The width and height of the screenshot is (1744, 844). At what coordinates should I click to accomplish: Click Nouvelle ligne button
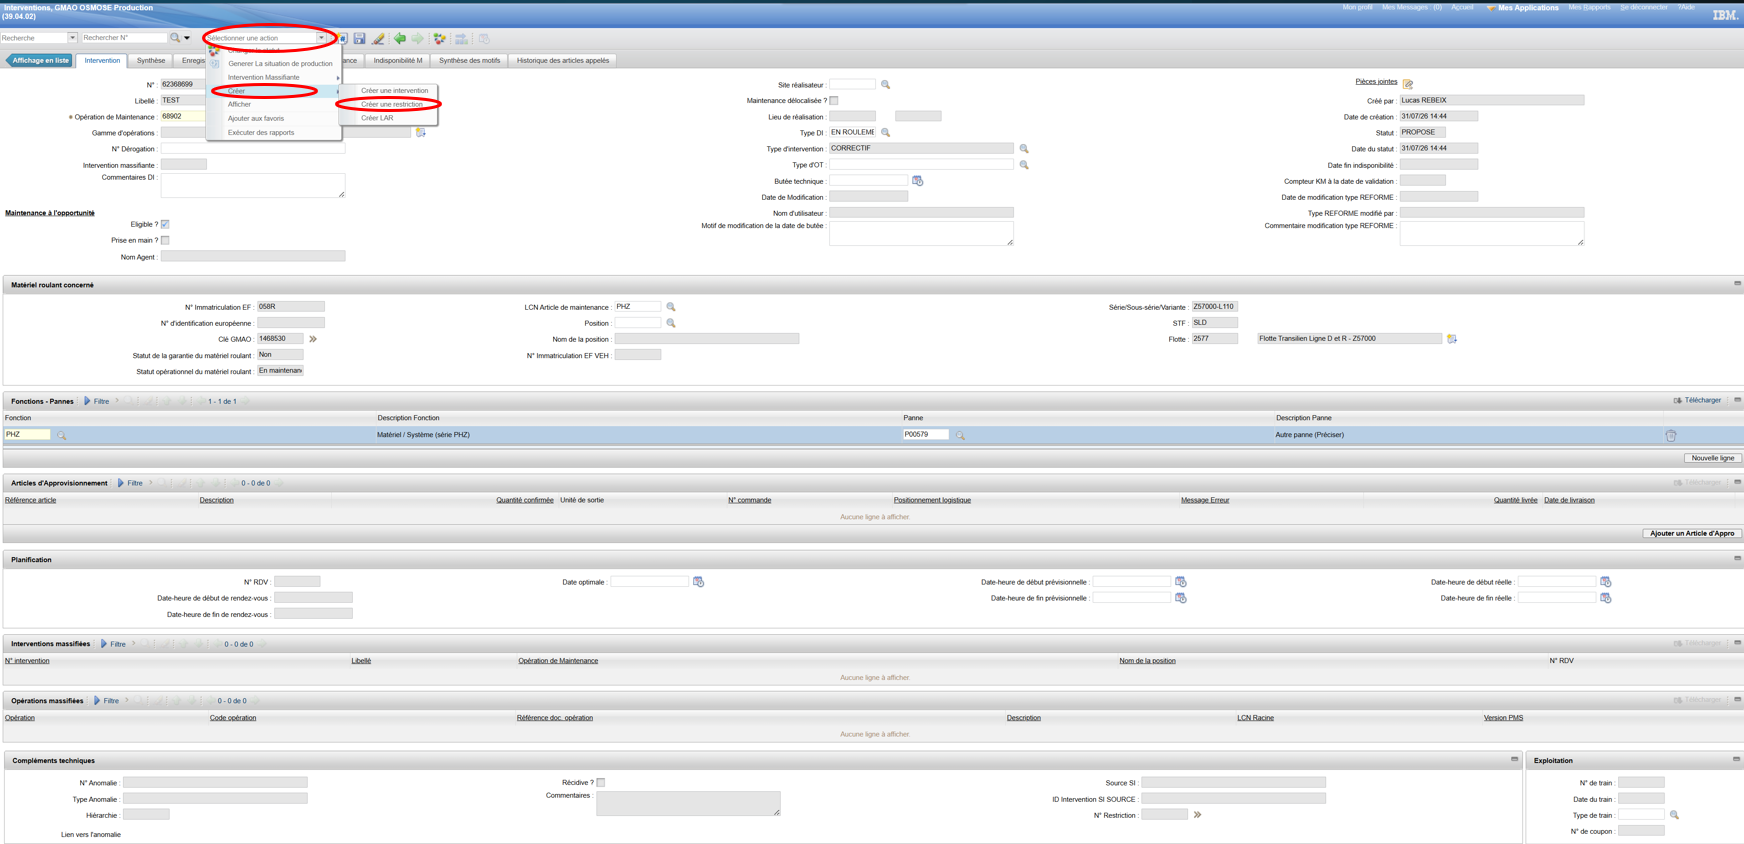click(1712, 458)
